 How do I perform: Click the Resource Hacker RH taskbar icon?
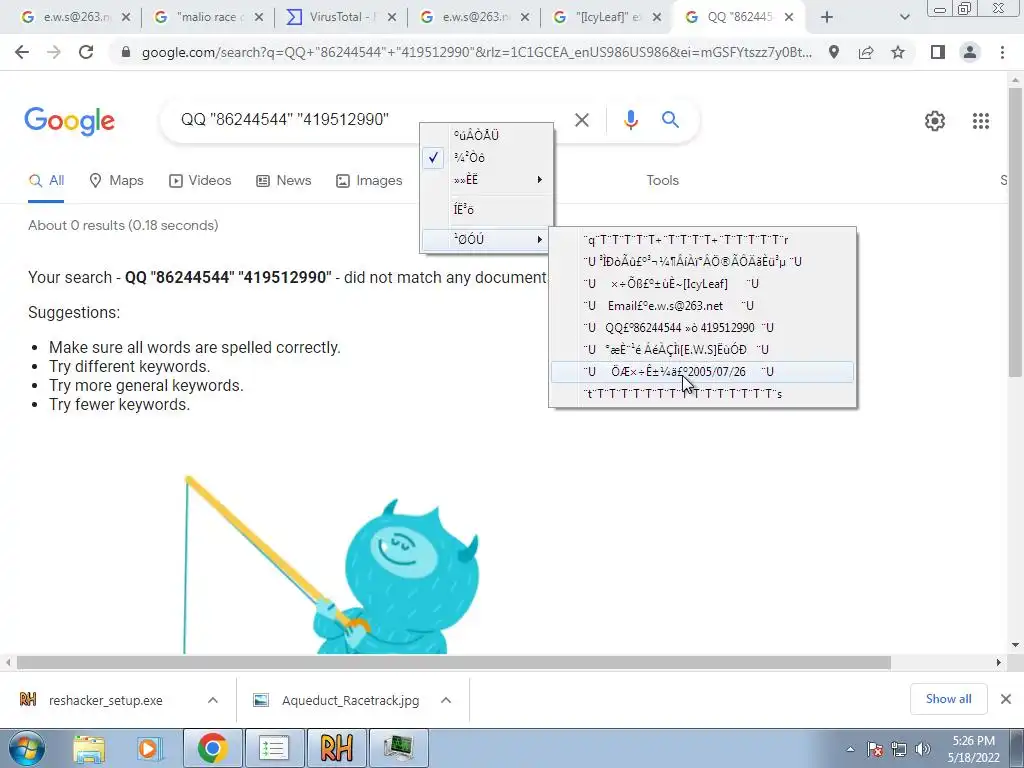(x=336, y=748)
